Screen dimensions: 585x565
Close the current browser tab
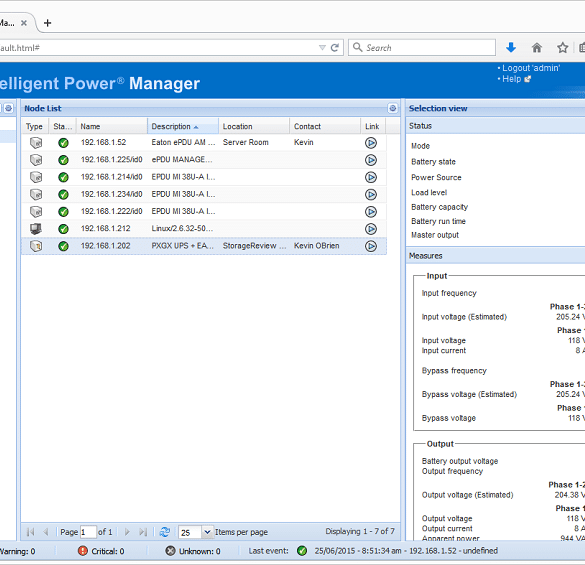24,23
